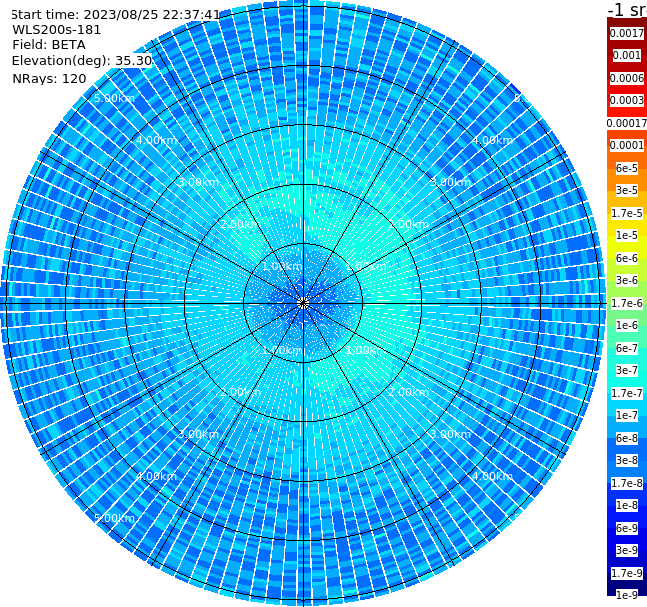
Task: Select the 1.7e-6 colorbar tick label
Action: click(627, 303)
